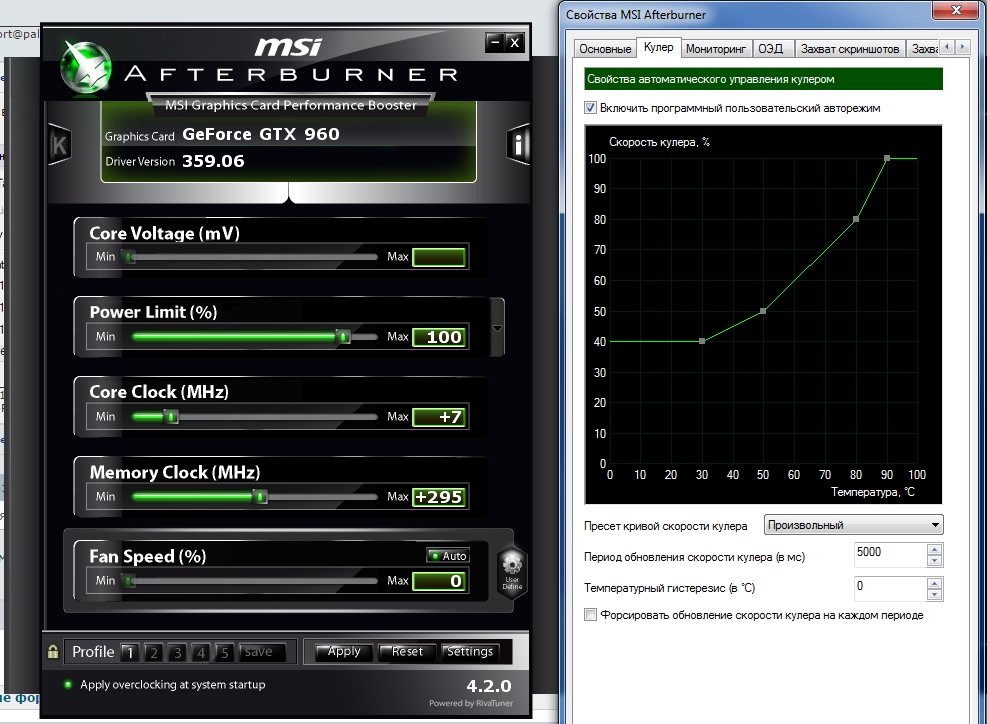Click the fan update period field 5000
Screen dimensions: 987x724
[x=890, y=555]
